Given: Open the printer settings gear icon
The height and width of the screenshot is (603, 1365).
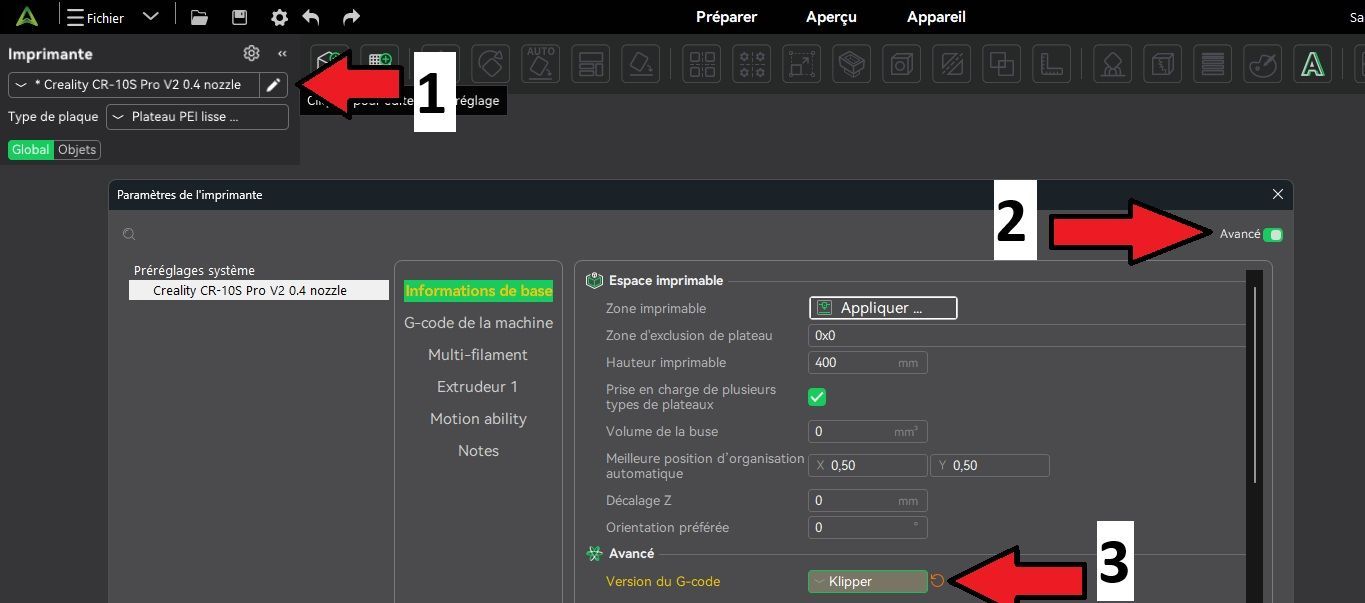Looking at the screenshot, I should click(x=251, y=53).
